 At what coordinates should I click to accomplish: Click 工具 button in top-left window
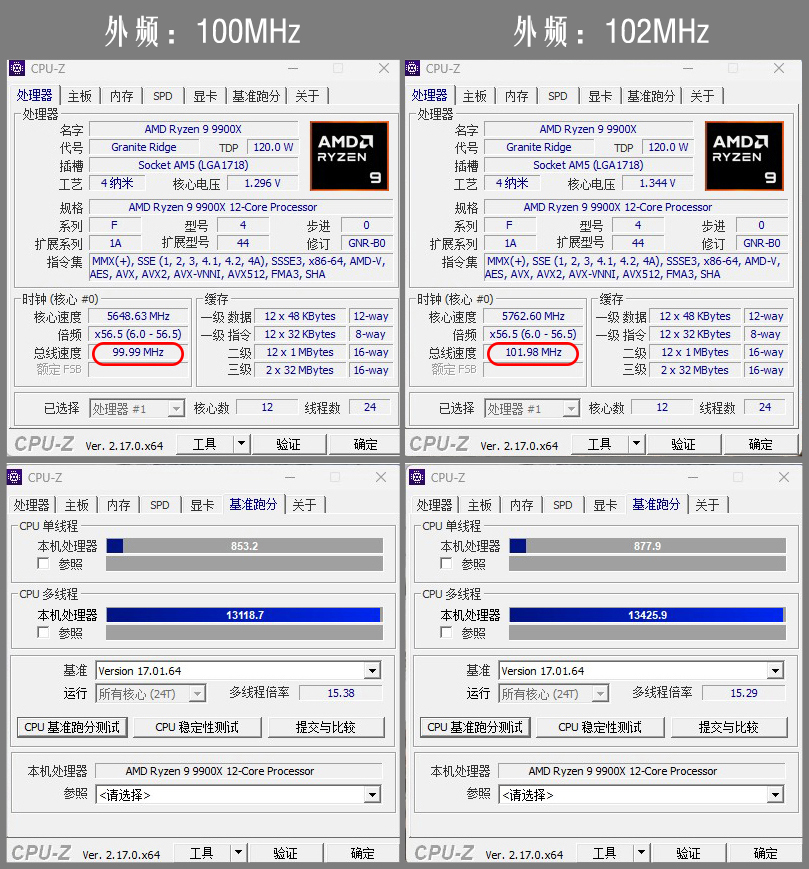pyautogui.click(x=205, y=444)
